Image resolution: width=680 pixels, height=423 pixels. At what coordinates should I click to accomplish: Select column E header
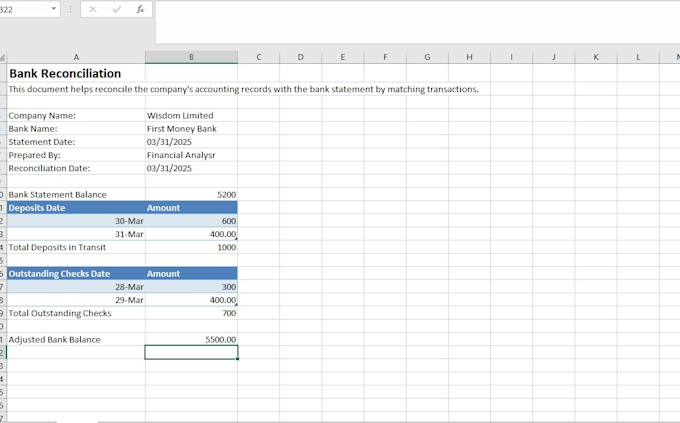pos(343,57)
